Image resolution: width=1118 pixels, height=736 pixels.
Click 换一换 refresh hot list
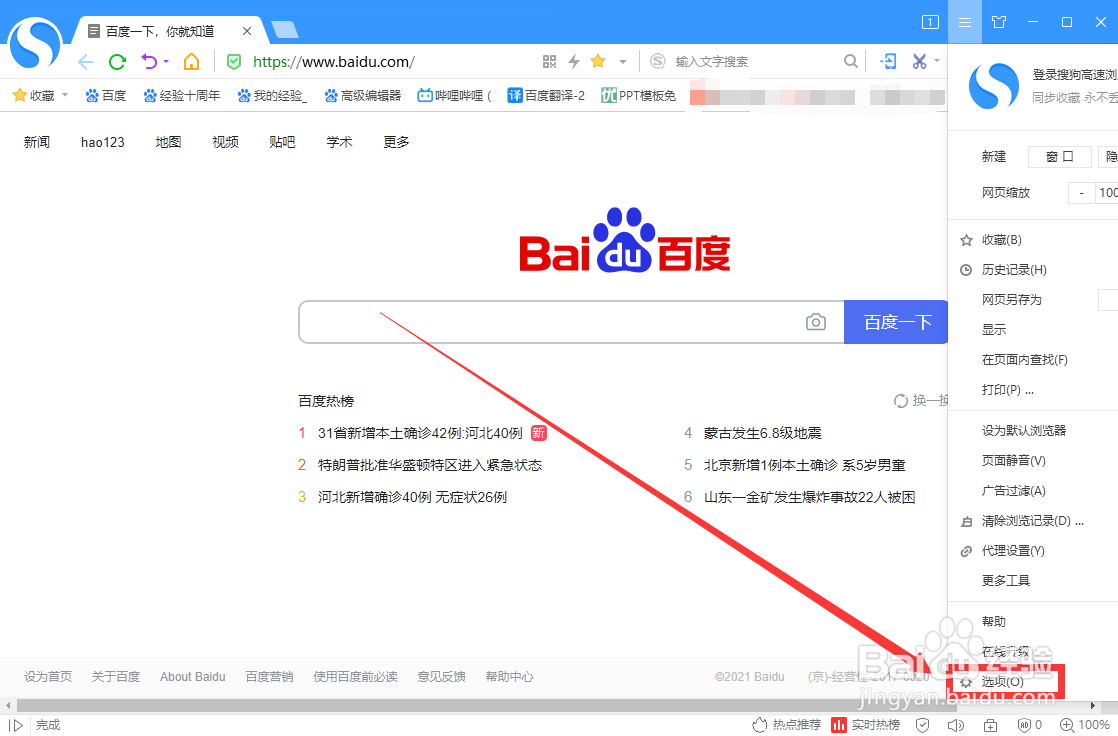(921, 401)
